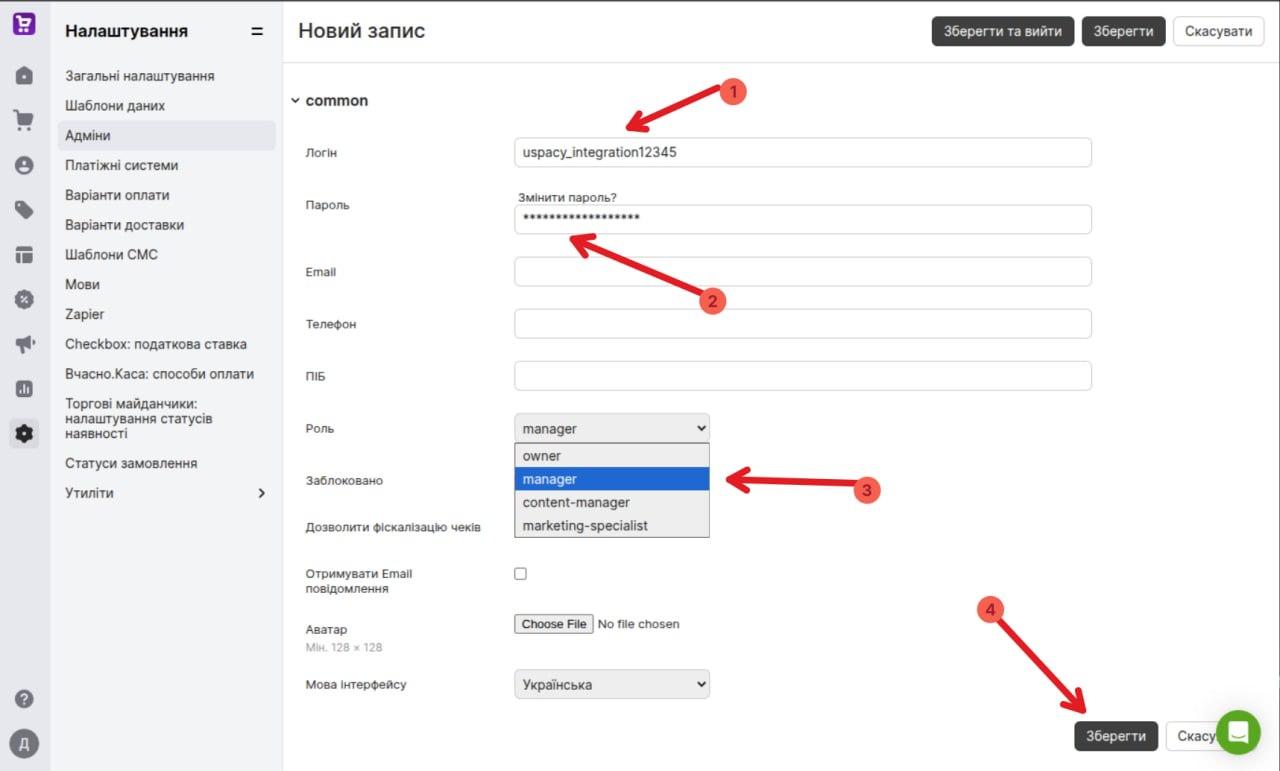Choose the owner role option
The height and width of the screenshot is (771, 1280).
(x=612, y=456)
